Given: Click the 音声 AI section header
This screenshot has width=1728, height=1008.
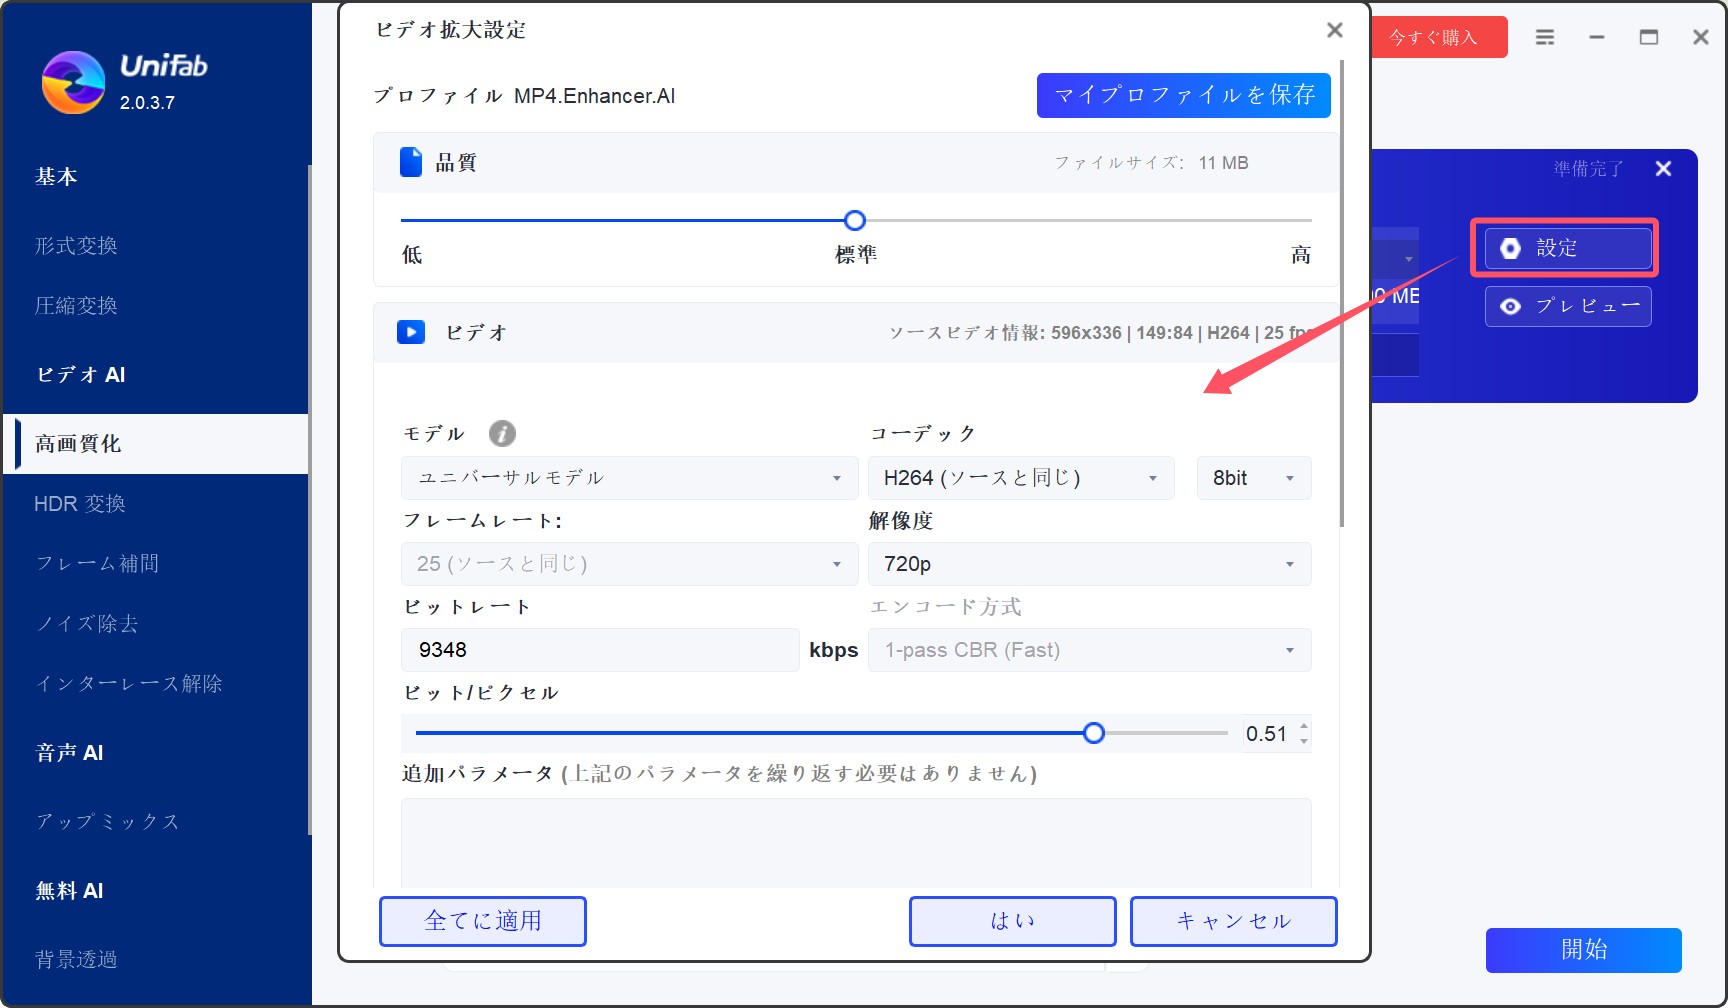Looking at the screenshot, I should pyautogui.click(x=70, y=753).
